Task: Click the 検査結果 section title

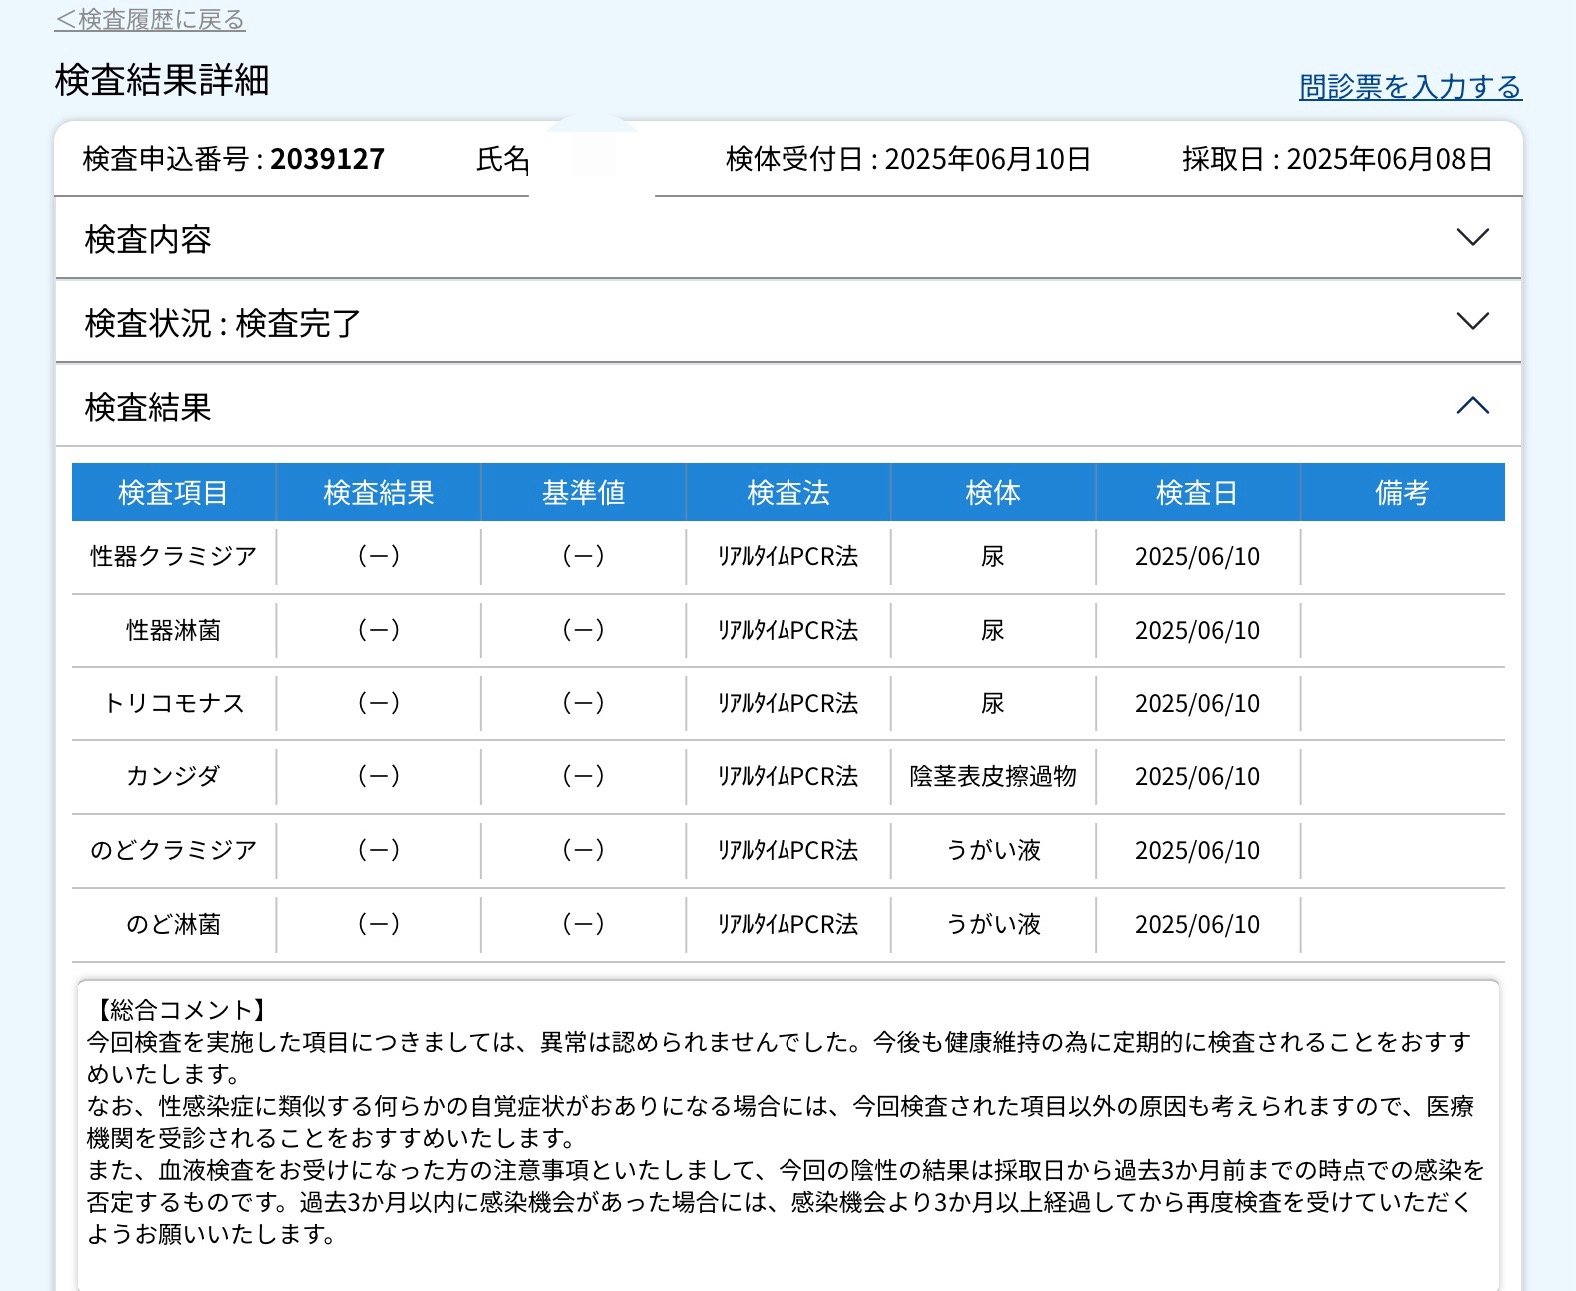Action: point(148,408)
